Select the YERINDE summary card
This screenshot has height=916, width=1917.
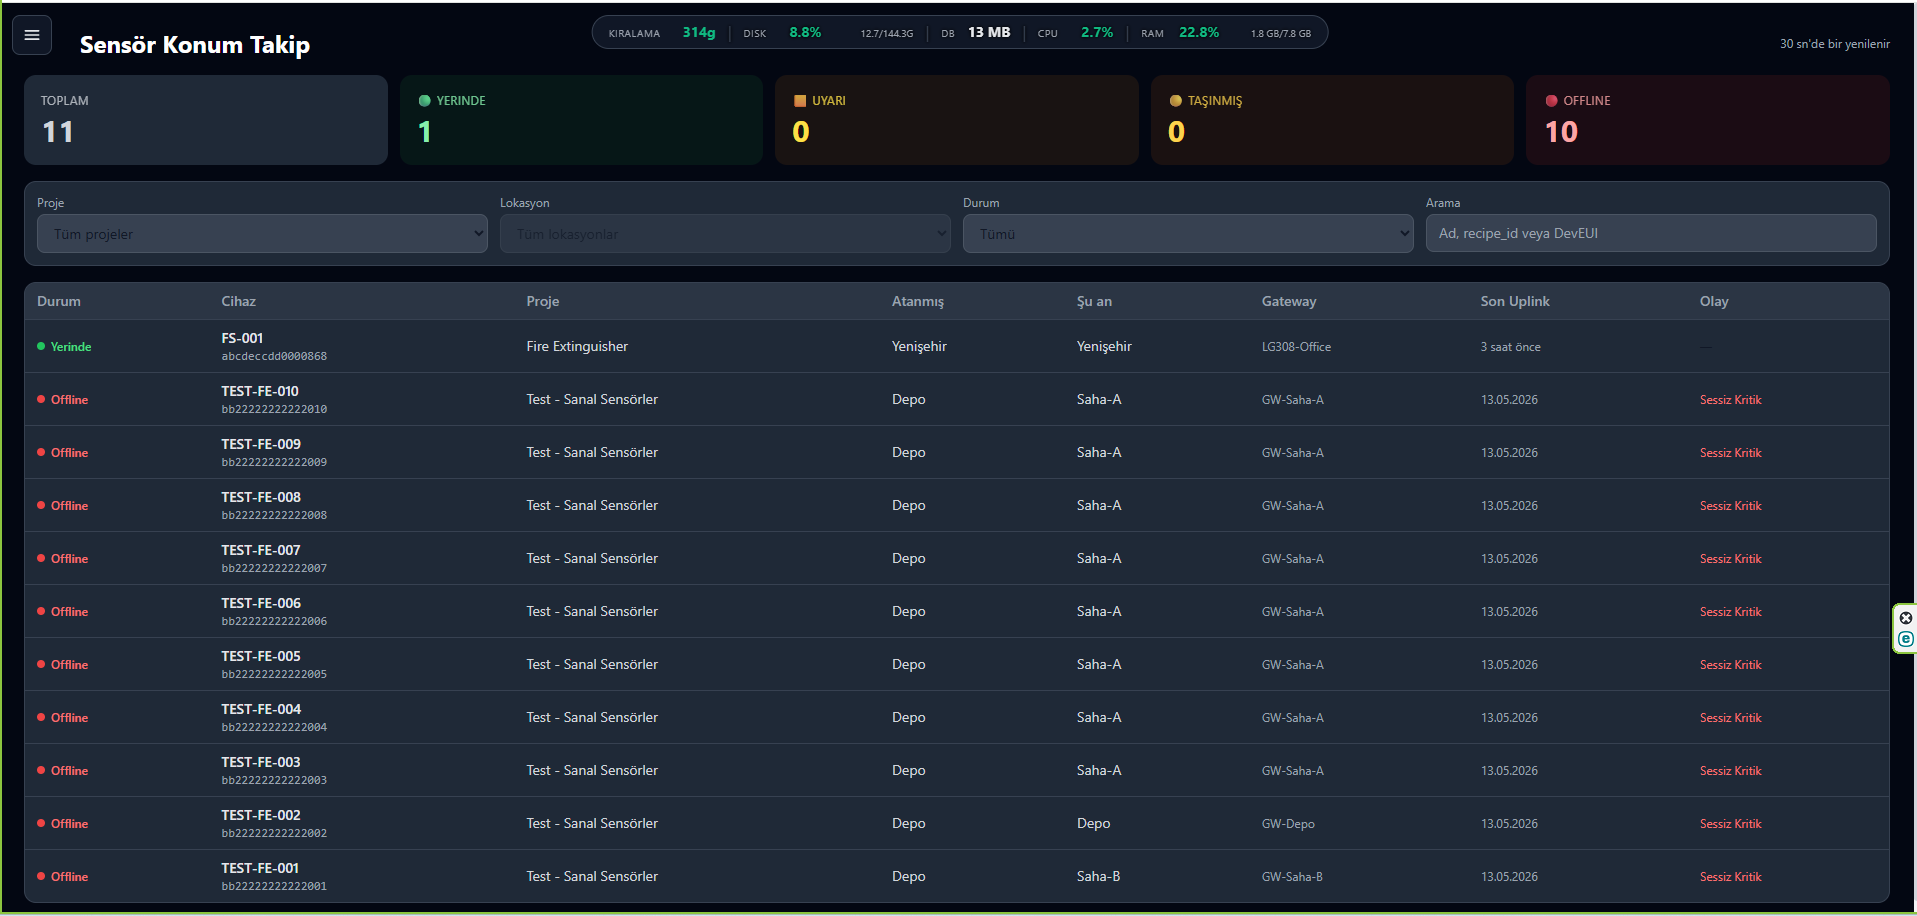pyautogui.click(x=581, y=120)
